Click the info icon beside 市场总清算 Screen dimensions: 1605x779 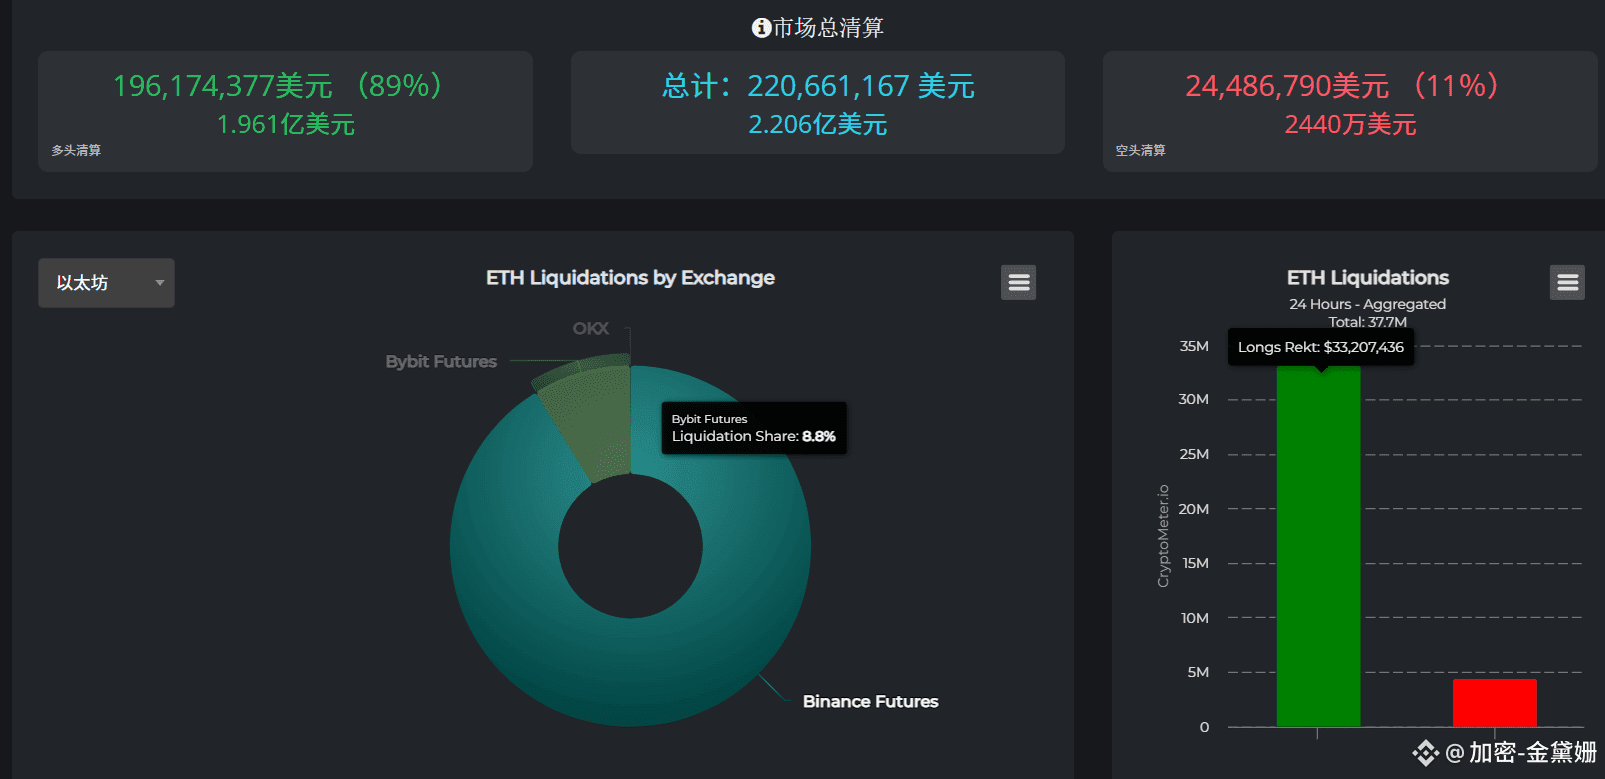point(761,28)
